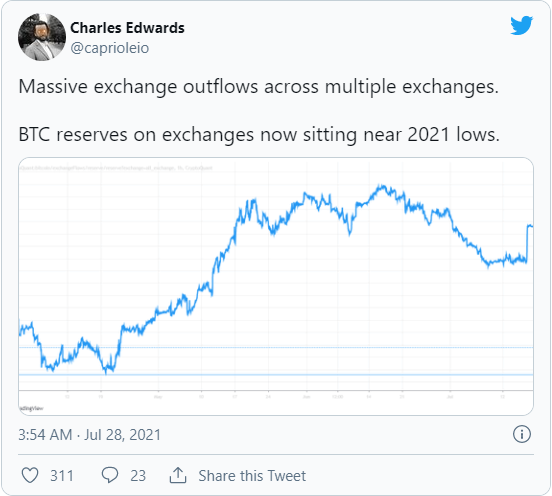Click the tweet text about exchange outflows
Viewport: 552px width, 496px height.
(x=259, y=87)
